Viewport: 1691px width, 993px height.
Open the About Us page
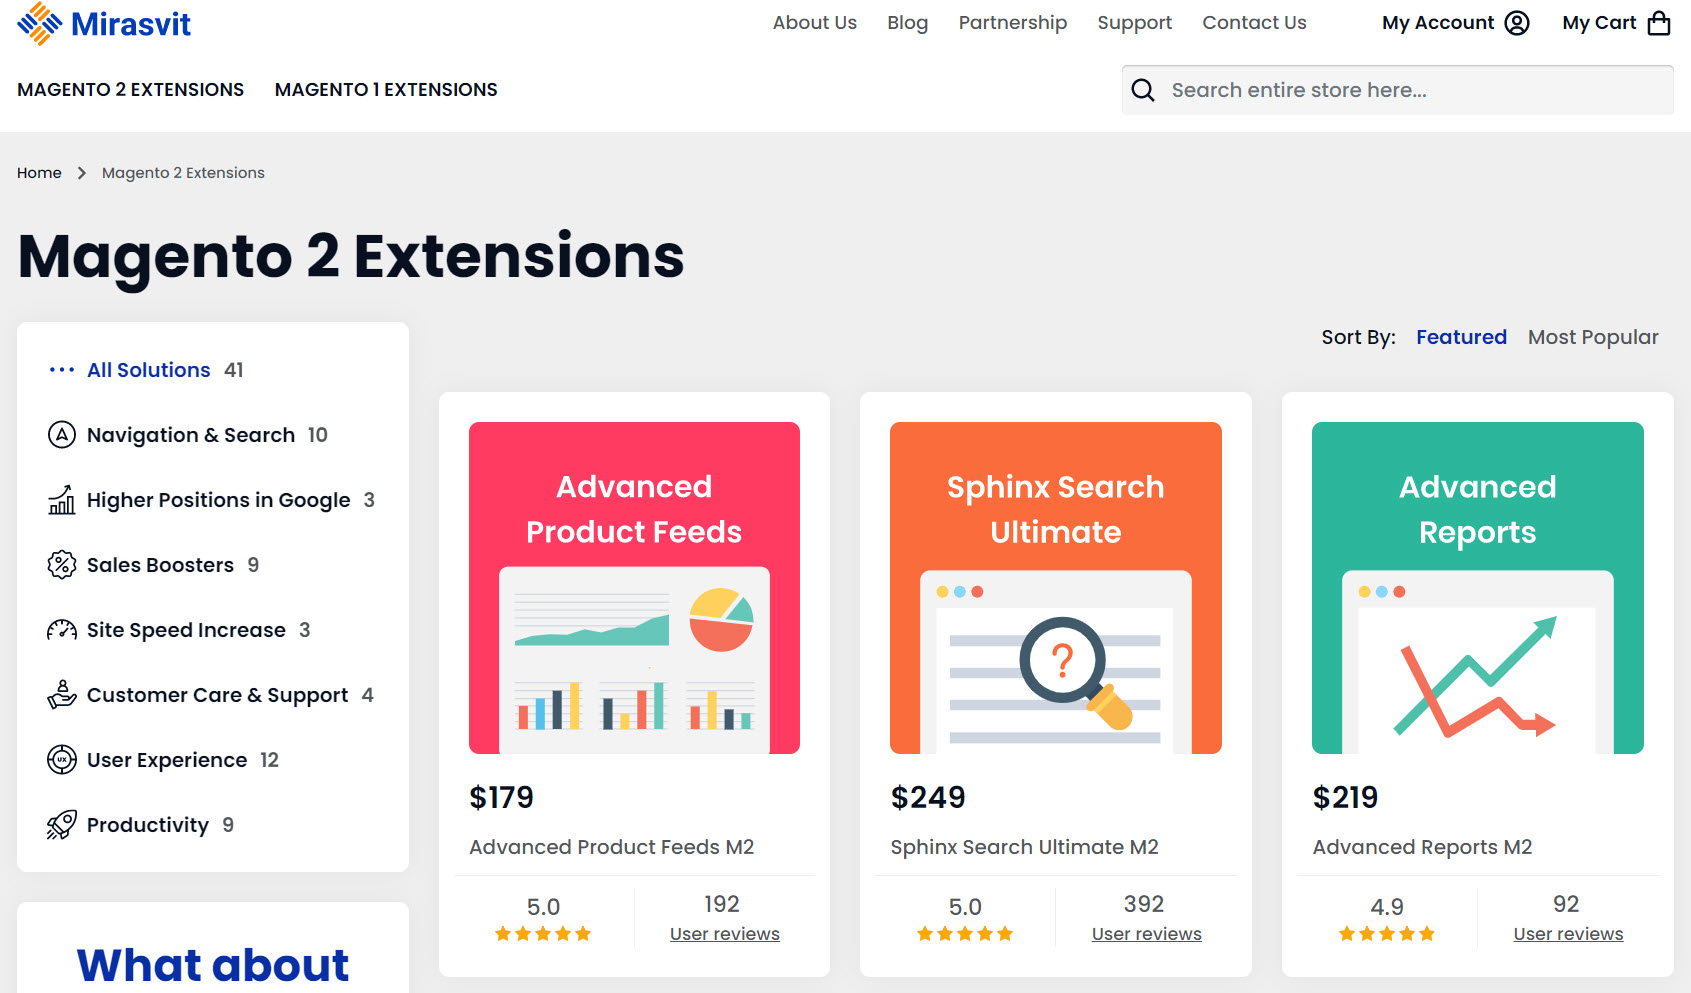click(815, 23)
